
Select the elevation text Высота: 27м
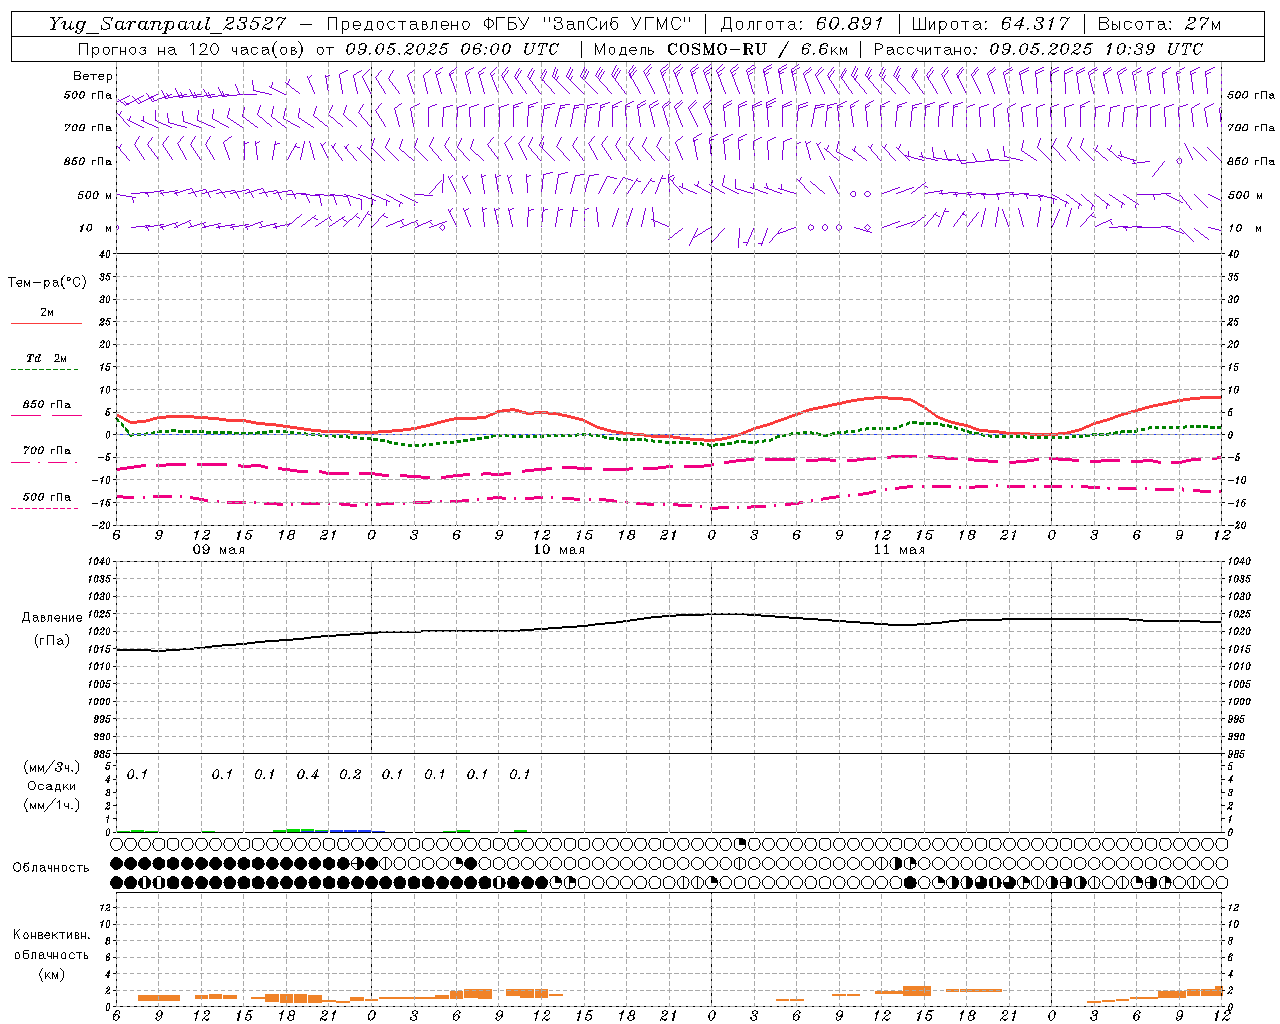[x=1159, y=24]
